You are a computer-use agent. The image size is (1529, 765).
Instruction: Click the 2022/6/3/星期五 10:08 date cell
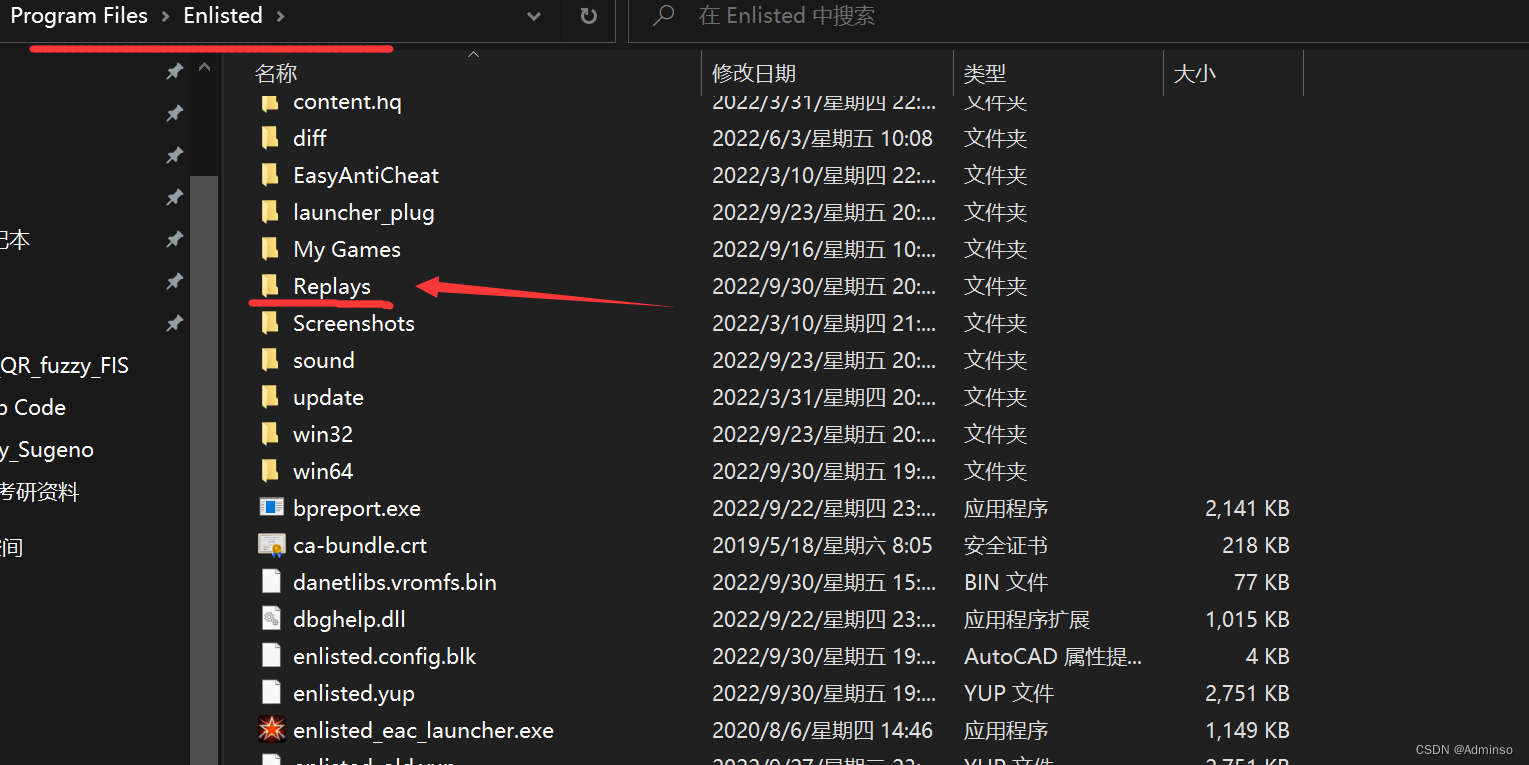822,138
